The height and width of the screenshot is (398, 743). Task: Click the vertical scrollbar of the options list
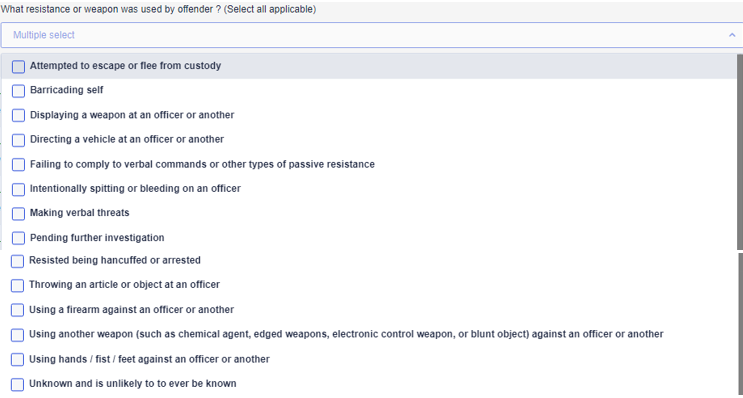[x=740, y=152]
